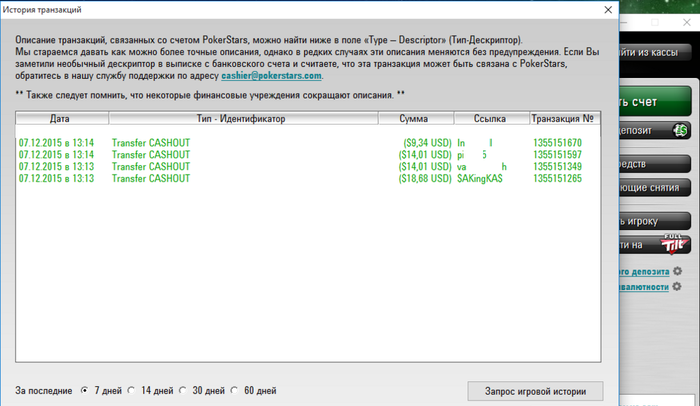The width and height of the screenshot is (700, 406).
Task: Select the 60 дней radio button
Action: 235,390
